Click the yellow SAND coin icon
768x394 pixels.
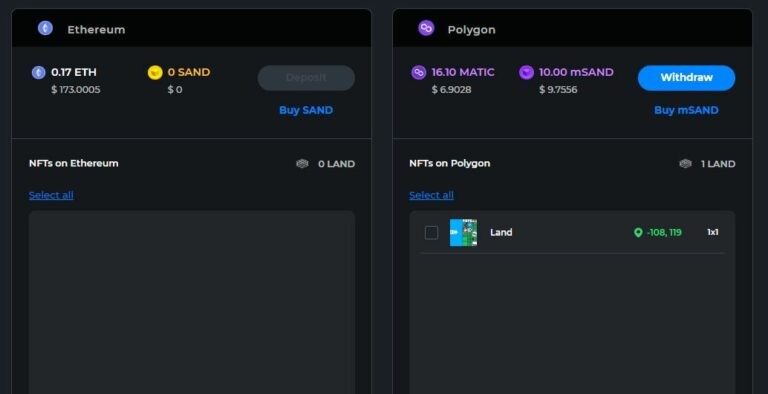click(x=155, y=73)
